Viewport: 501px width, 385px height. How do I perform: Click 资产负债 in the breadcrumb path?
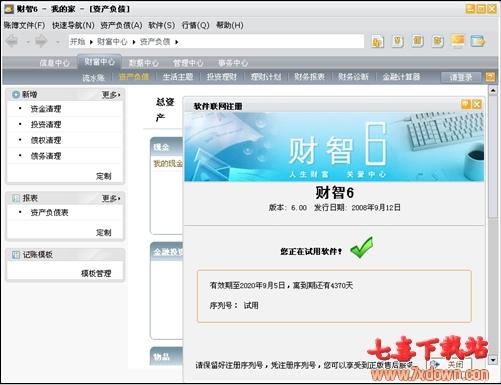(x=155, y=42)
